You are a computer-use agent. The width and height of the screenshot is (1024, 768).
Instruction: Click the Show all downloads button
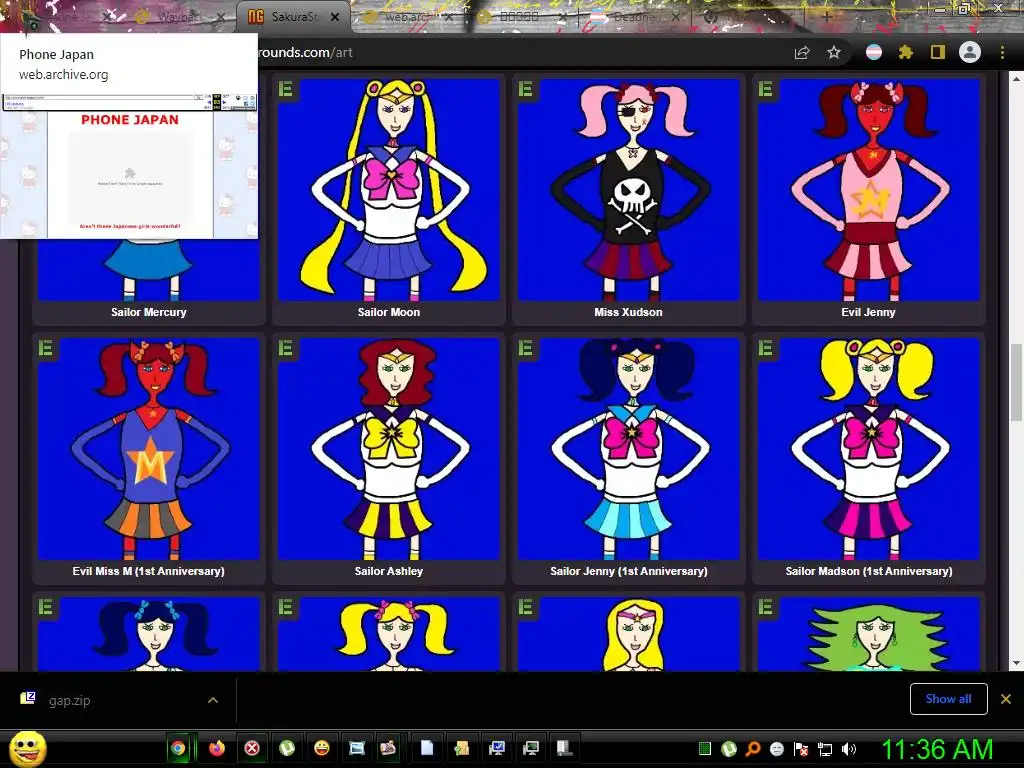(x=948, y=699)
